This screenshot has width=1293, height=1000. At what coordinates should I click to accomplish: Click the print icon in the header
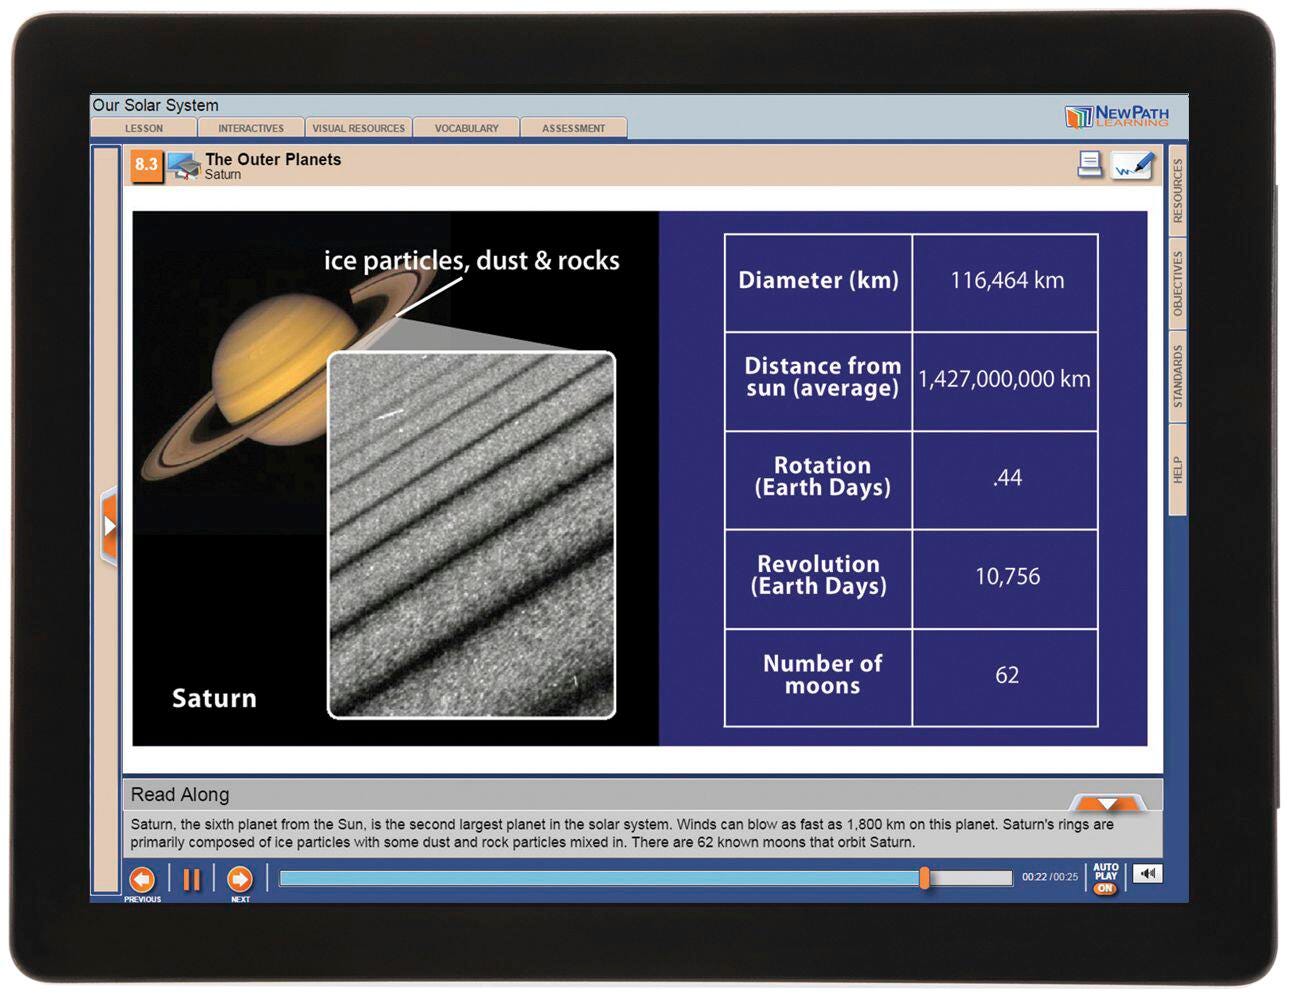click(1089, 165)
